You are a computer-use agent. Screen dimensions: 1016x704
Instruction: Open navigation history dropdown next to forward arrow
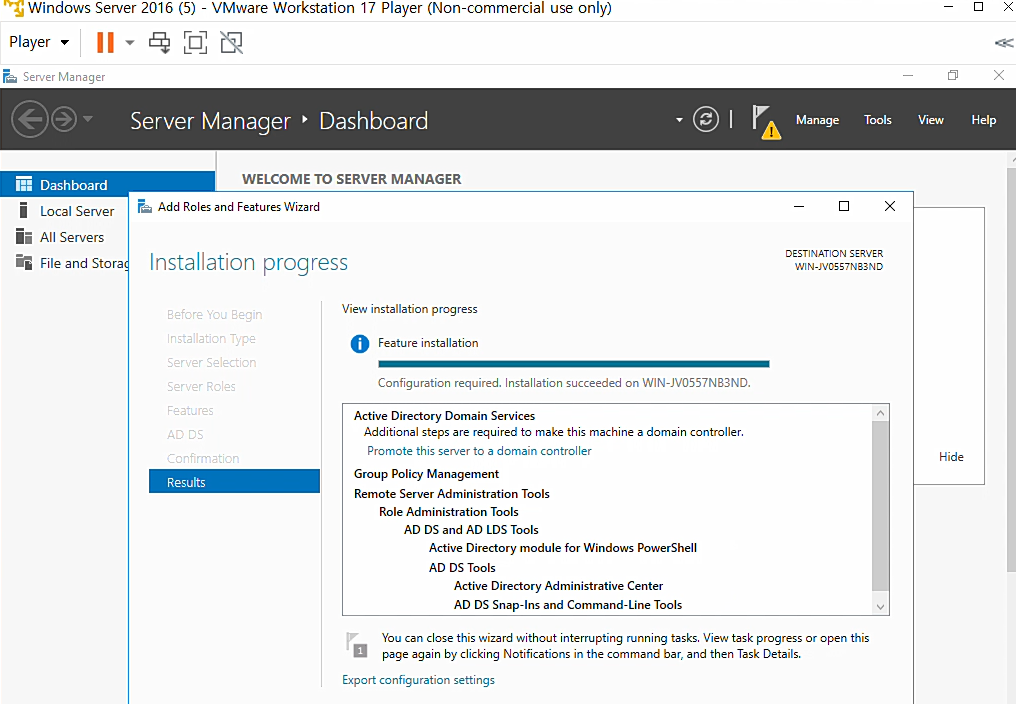88,119
